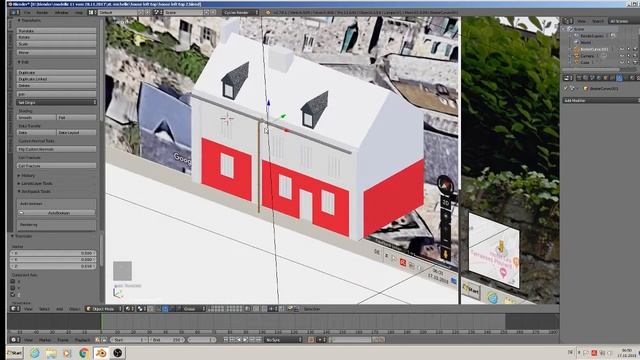The height and width of the screenshot is (360, 640).
Task: Select the scale manipulator icon
Action: 178,309
